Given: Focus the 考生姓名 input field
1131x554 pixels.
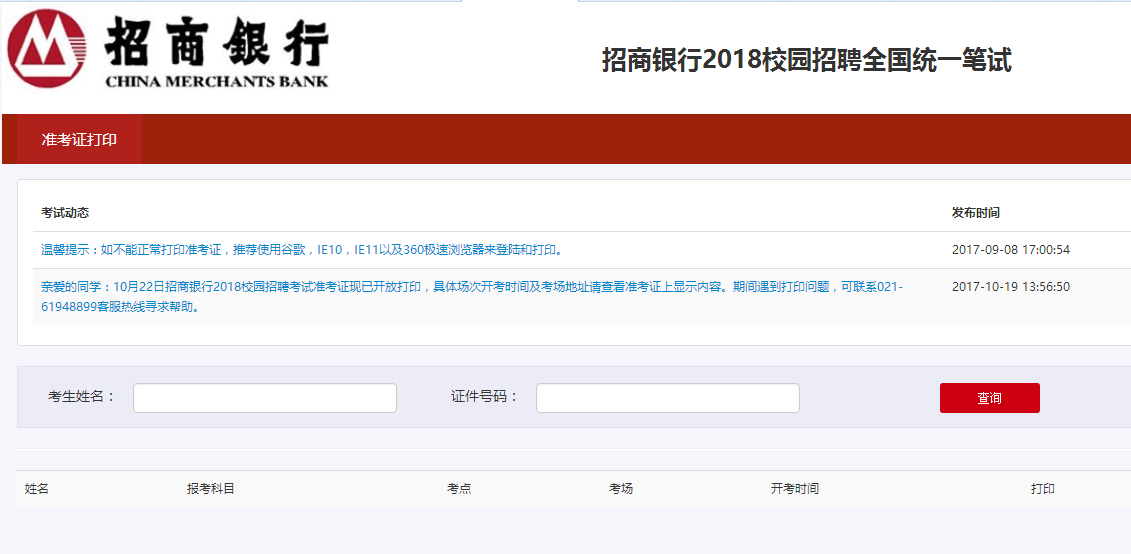Looking at the screenshot, I should pos(265,398).
